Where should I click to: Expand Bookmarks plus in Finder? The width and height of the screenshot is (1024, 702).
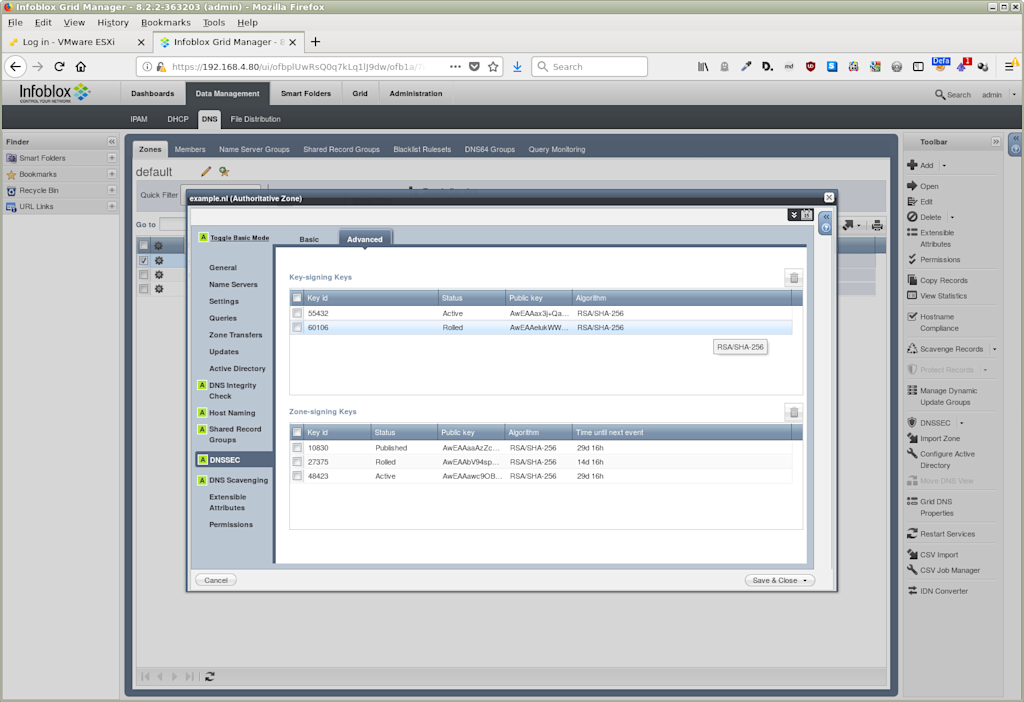point(112,174)
